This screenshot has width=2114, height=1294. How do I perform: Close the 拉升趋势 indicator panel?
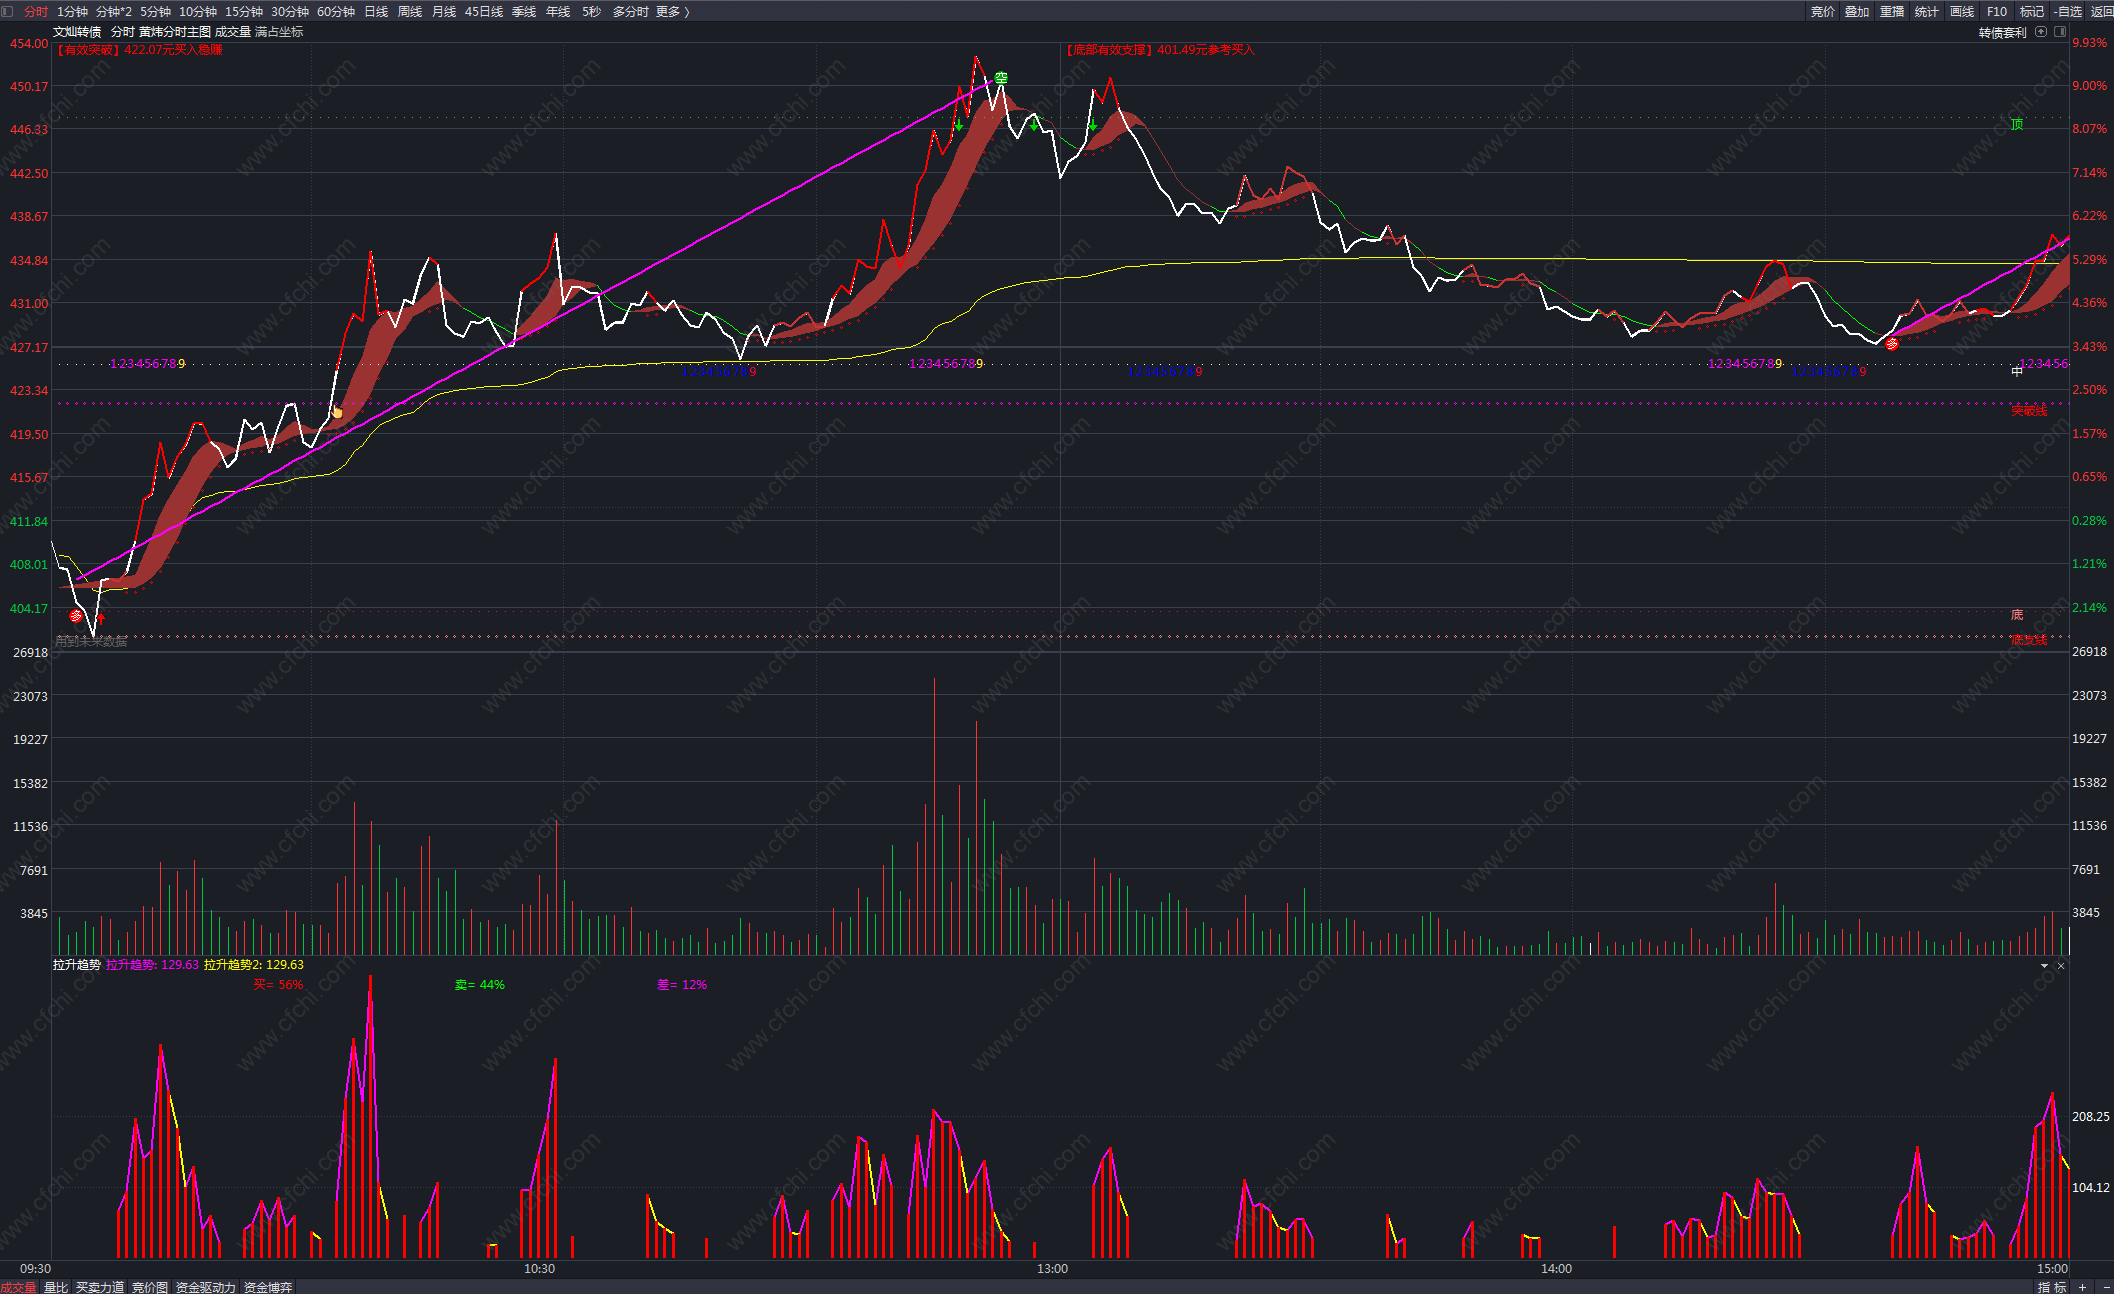pos(2060,966)
